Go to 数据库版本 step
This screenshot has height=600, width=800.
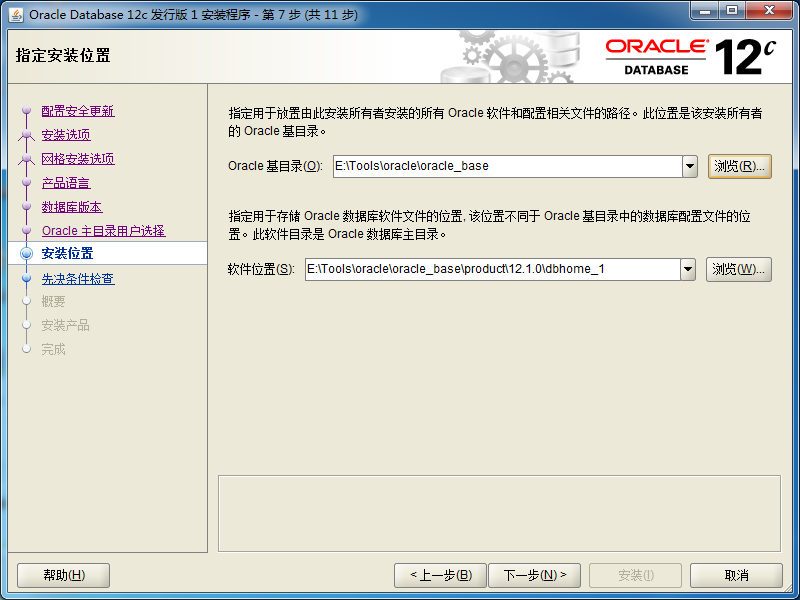72,207
